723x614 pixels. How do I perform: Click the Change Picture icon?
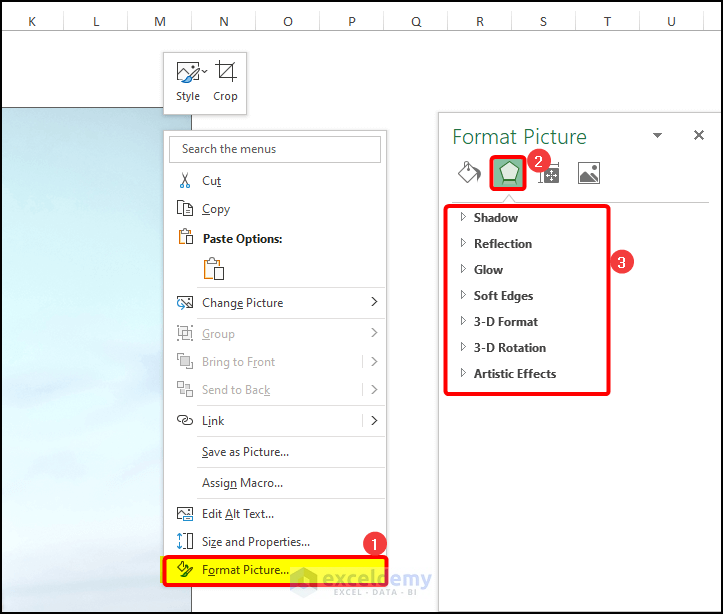pos(185,303)
